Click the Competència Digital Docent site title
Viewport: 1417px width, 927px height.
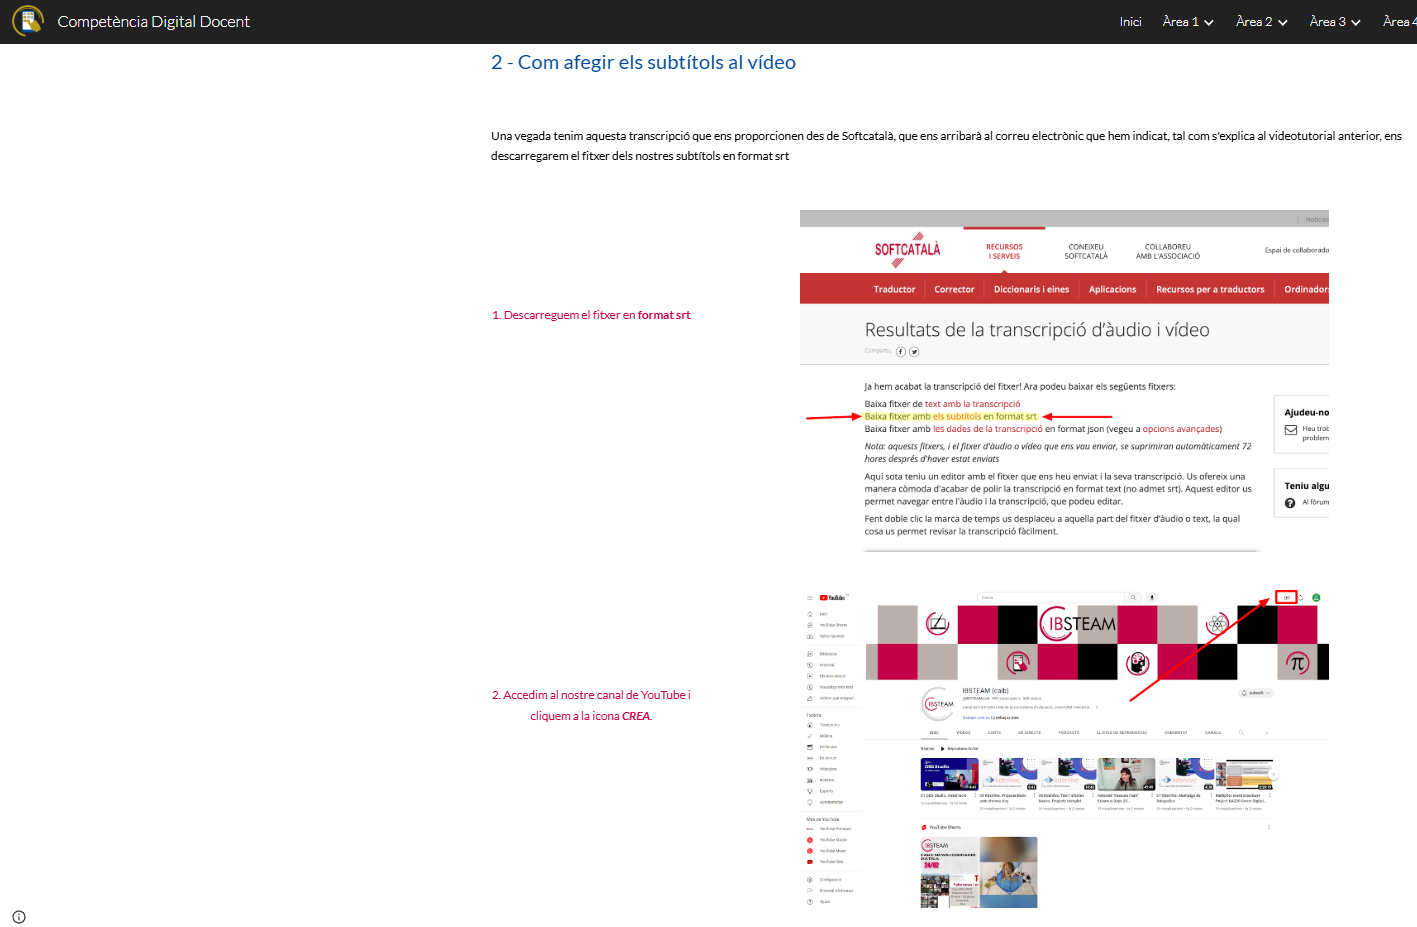(x=154, y=22)
